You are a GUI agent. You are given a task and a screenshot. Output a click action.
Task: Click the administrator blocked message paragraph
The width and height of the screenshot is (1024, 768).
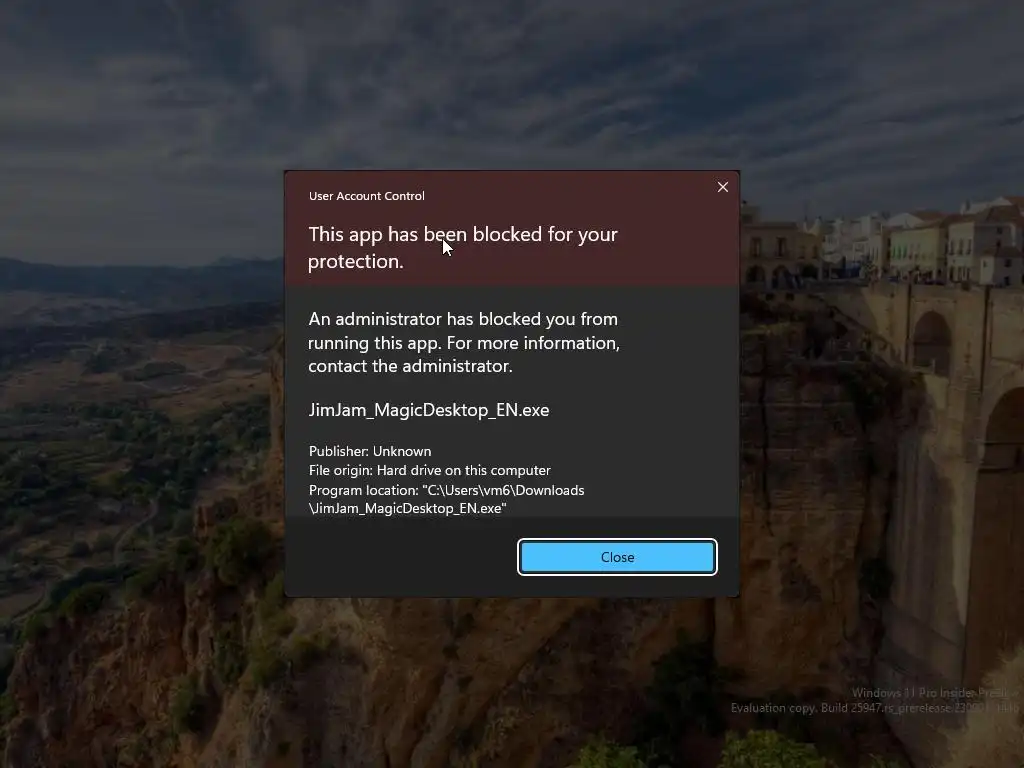coord(464,342)
